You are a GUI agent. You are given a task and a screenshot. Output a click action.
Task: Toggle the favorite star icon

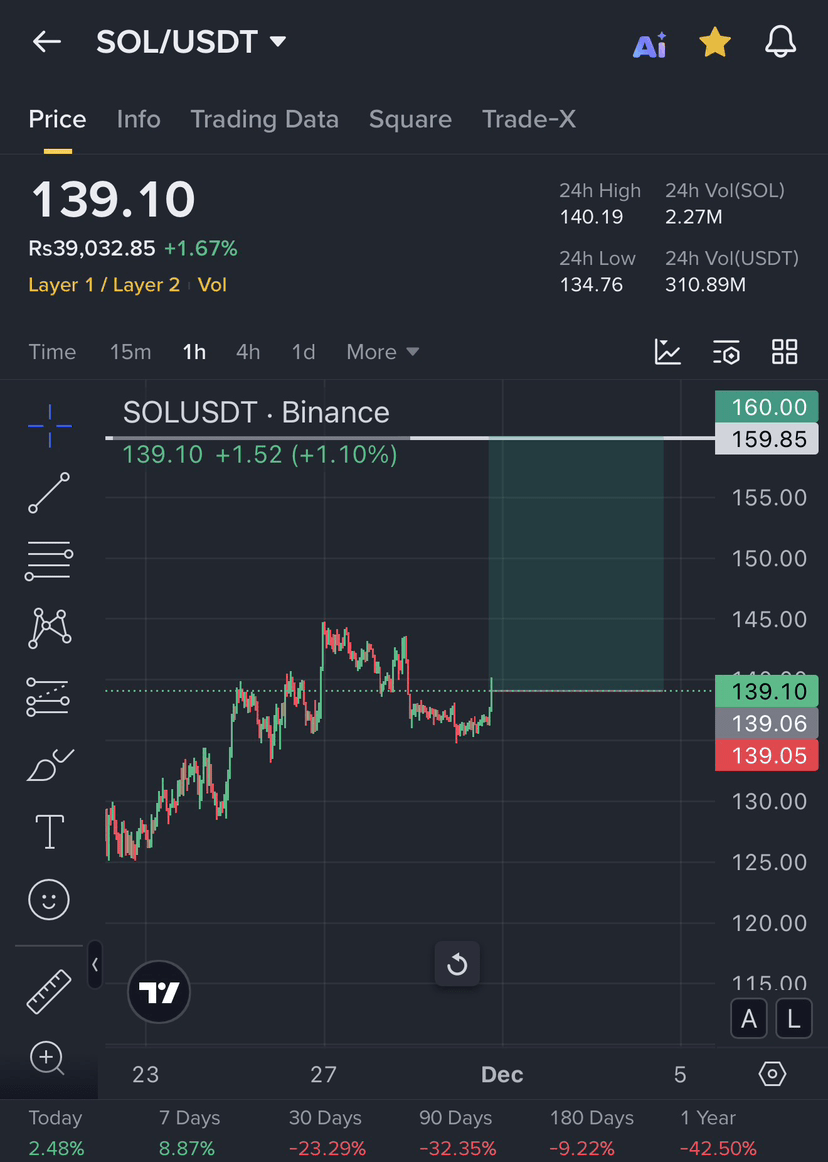tap(715, 42)
